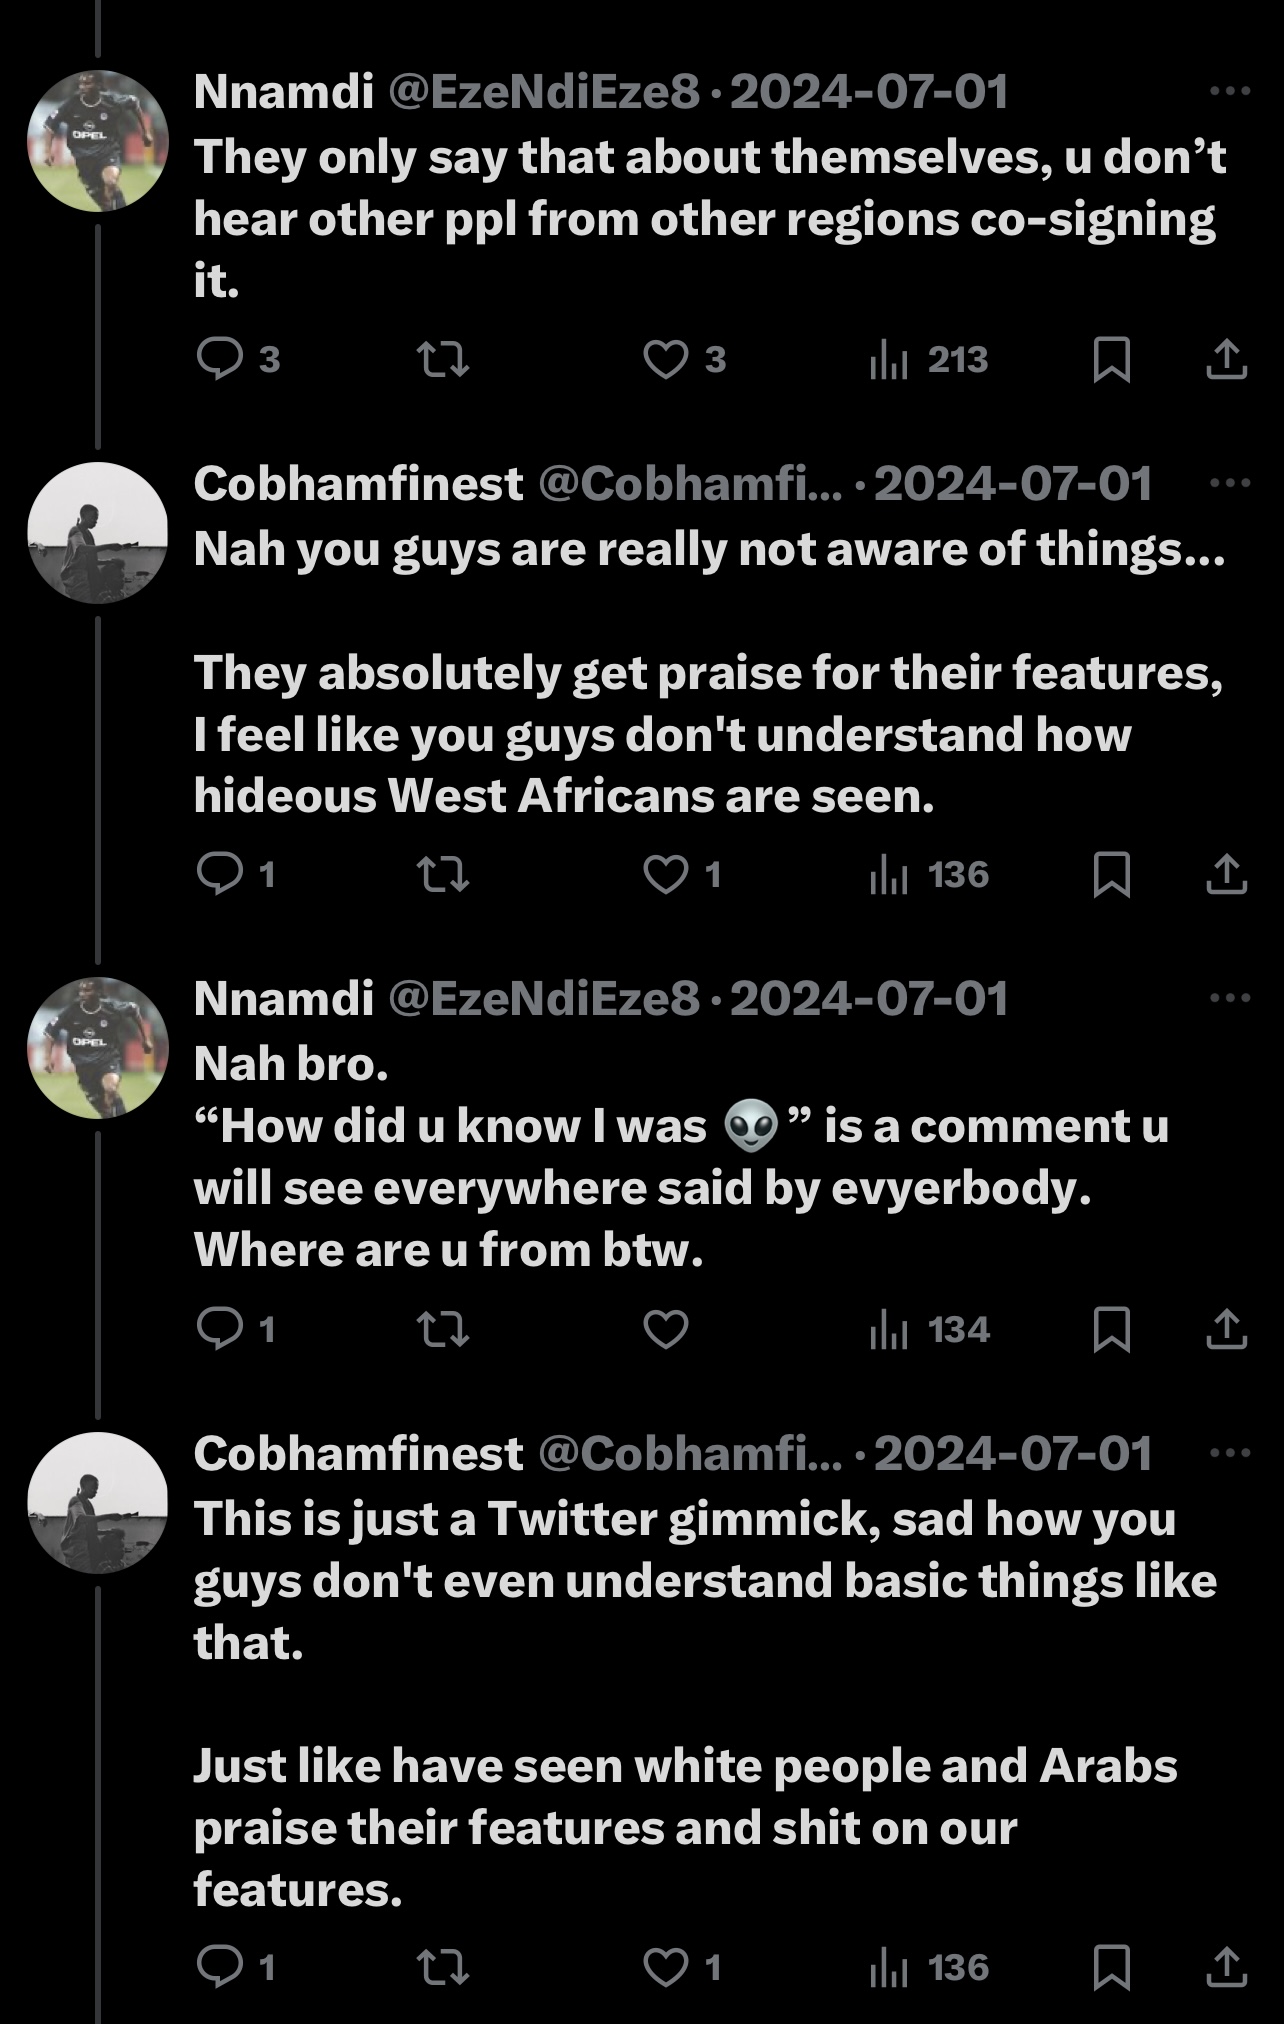Like Cobhamfinest's tweet about West Africans

(666, 875)
